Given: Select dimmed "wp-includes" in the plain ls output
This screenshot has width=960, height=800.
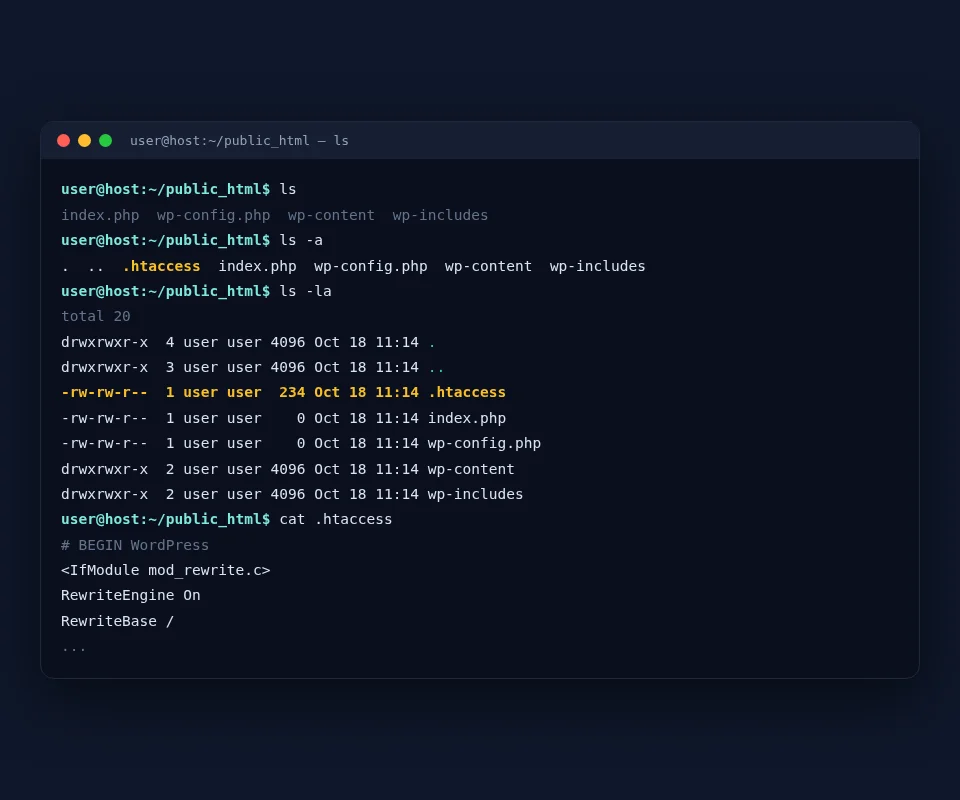Looking at the screenshot, I should pyautogui.click(x=440, y=215).
